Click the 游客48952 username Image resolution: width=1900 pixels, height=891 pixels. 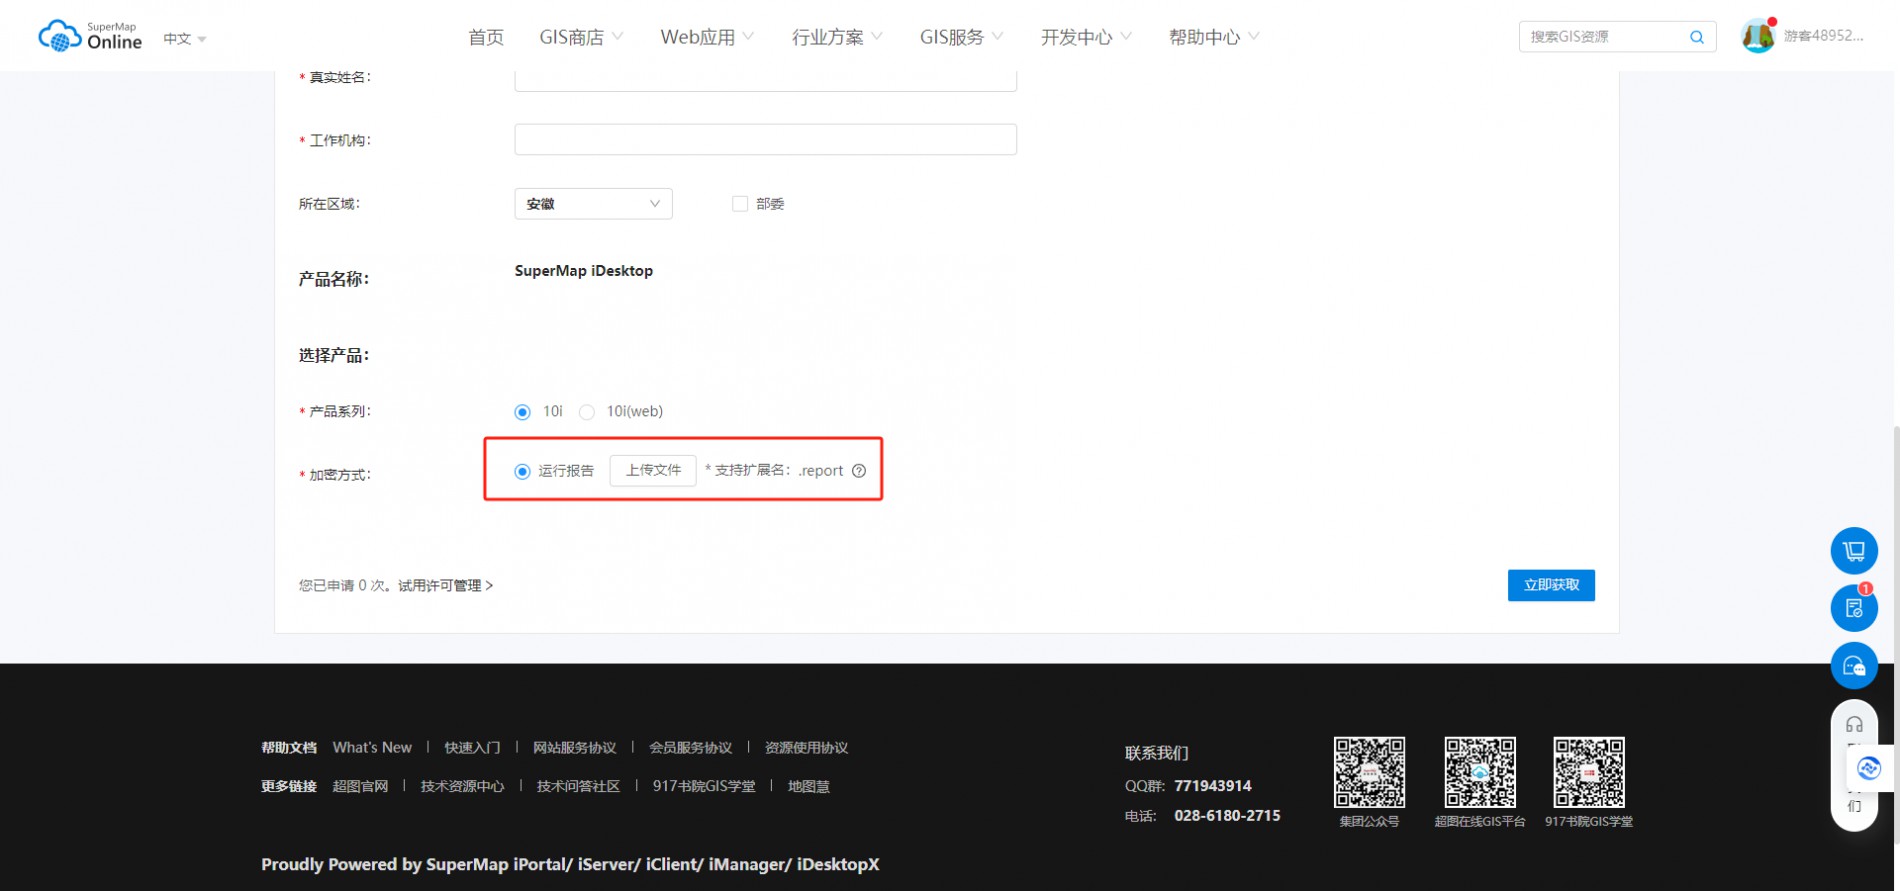pos(1823,36)
